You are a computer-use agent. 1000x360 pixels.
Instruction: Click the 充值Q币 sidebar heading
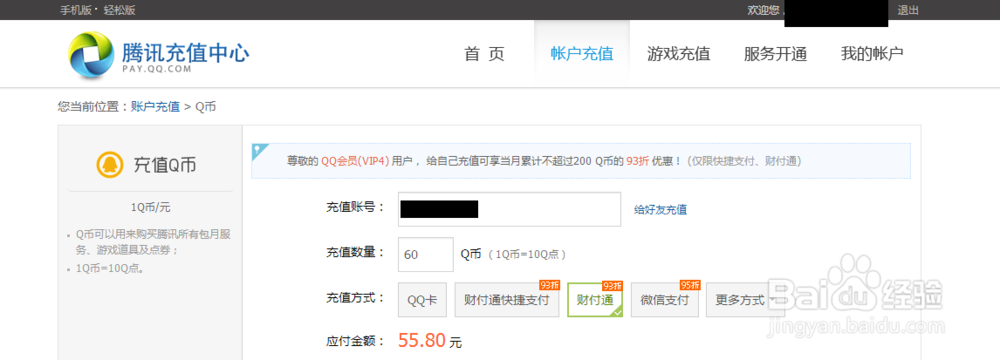[x=165, y=165]
